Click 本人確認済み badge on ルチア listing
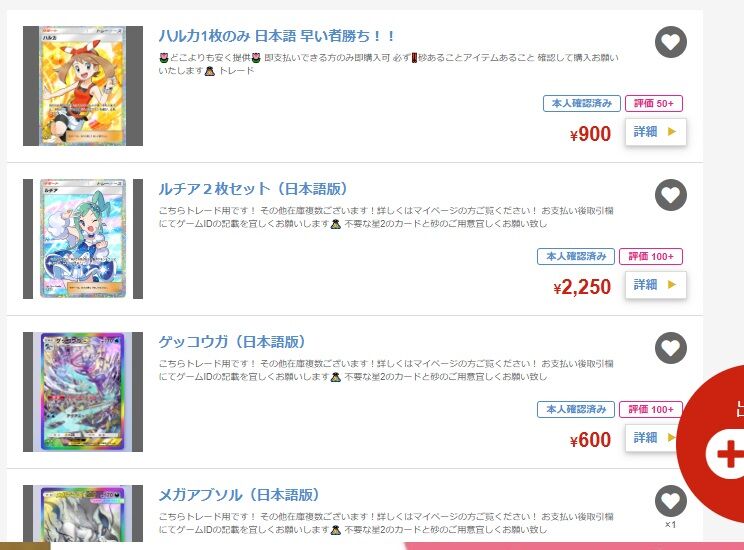This screenshot has height=550, width=744. [x=576, y=256]
